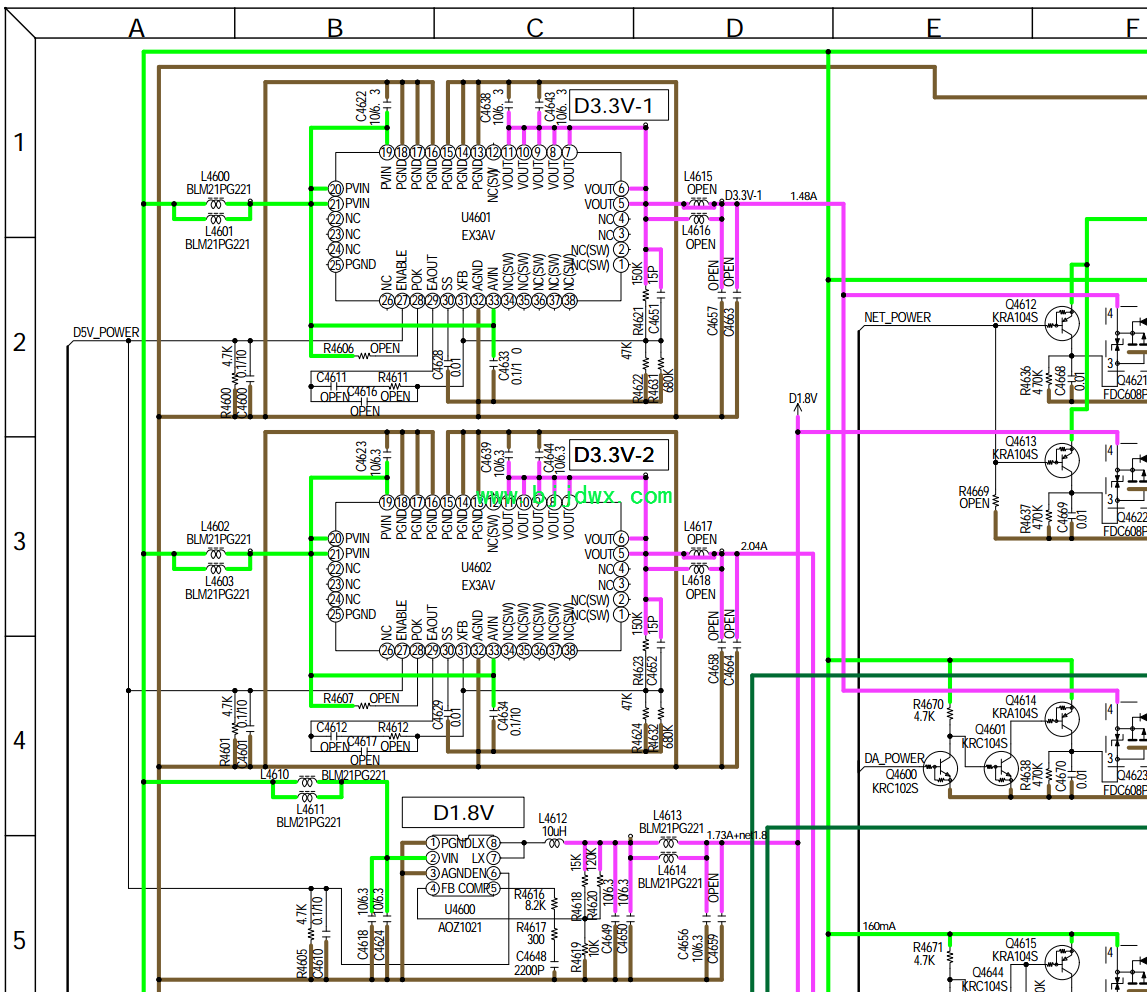Click the Q4615 designator text

1020,944
